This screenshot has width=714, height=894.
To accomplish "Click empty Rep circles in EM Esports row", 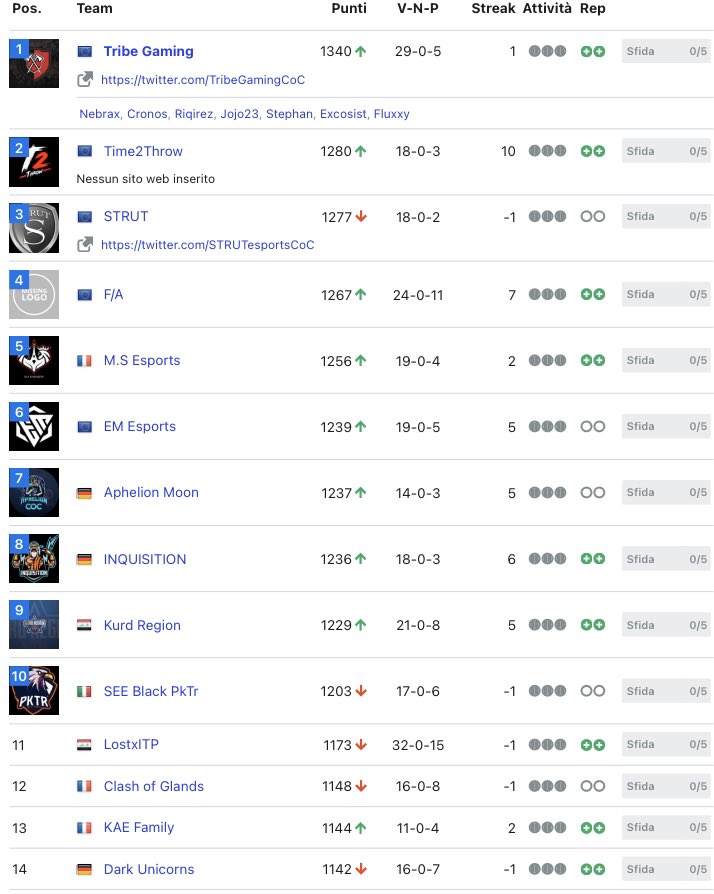I will point(593,426).
